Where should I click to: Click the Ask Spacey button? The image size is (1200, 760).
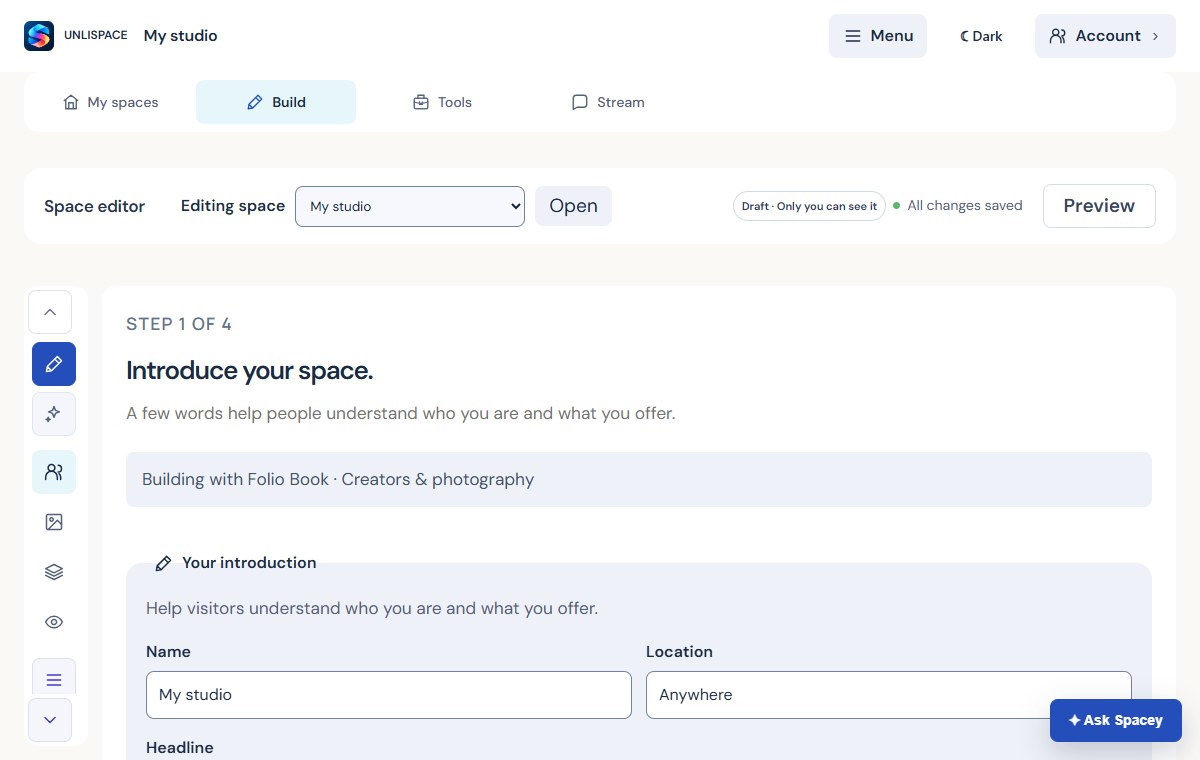click(1116, 720)
